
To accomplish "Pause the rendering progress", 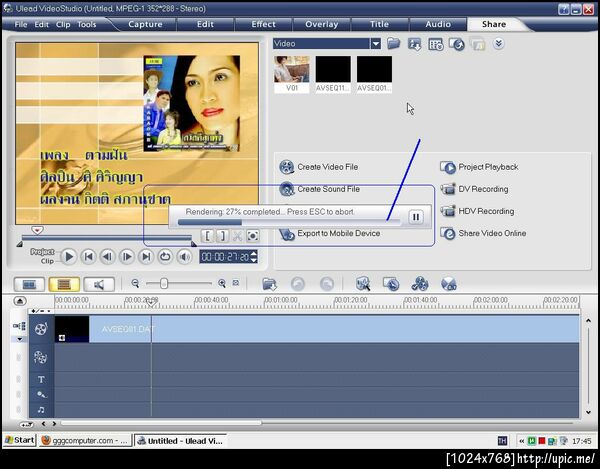I will click(x=416, y=217).
